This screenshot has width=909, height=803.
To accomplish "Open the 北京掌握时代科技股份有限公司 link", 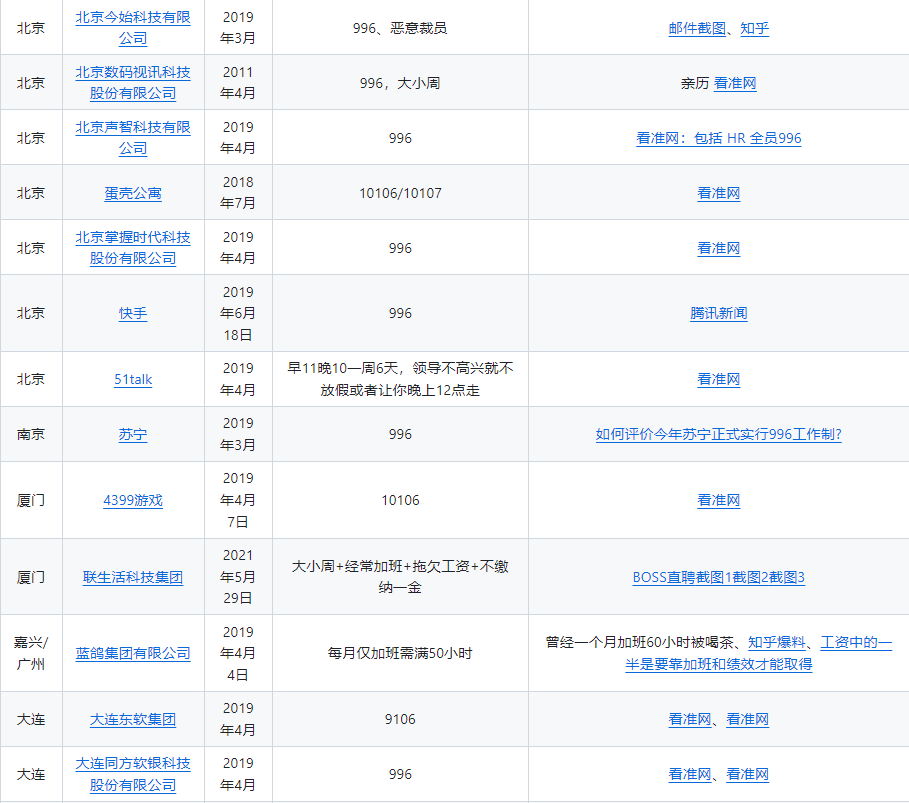I will (133, 248).
